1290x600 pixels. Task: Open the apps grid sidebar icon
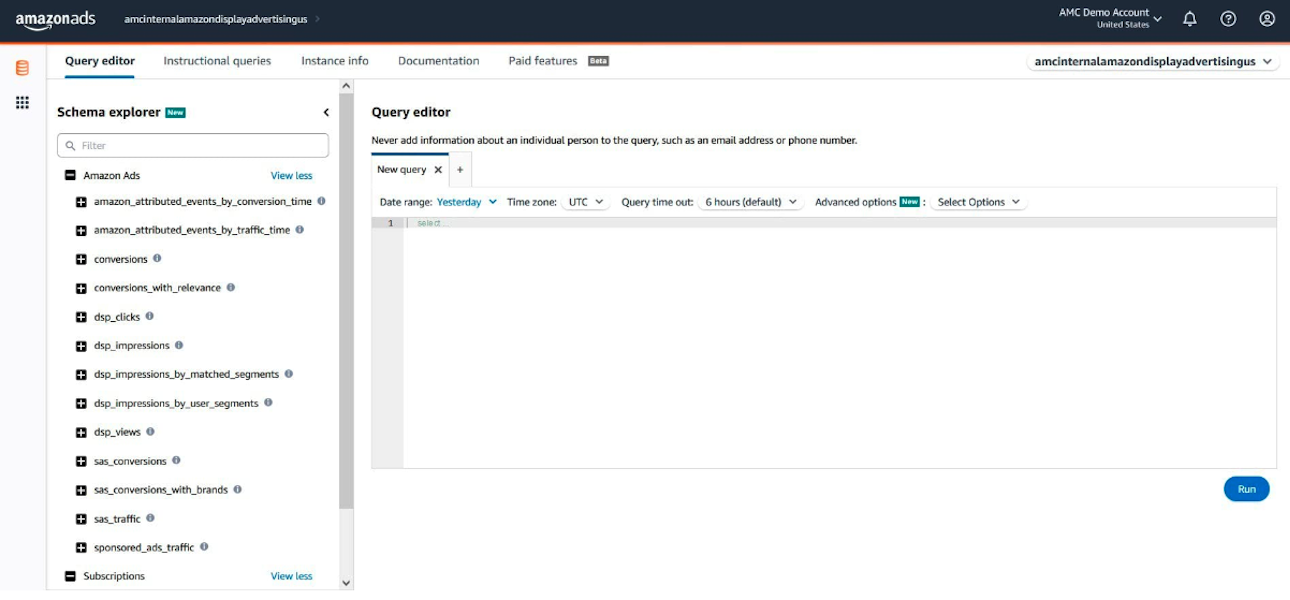coord(22,102)
